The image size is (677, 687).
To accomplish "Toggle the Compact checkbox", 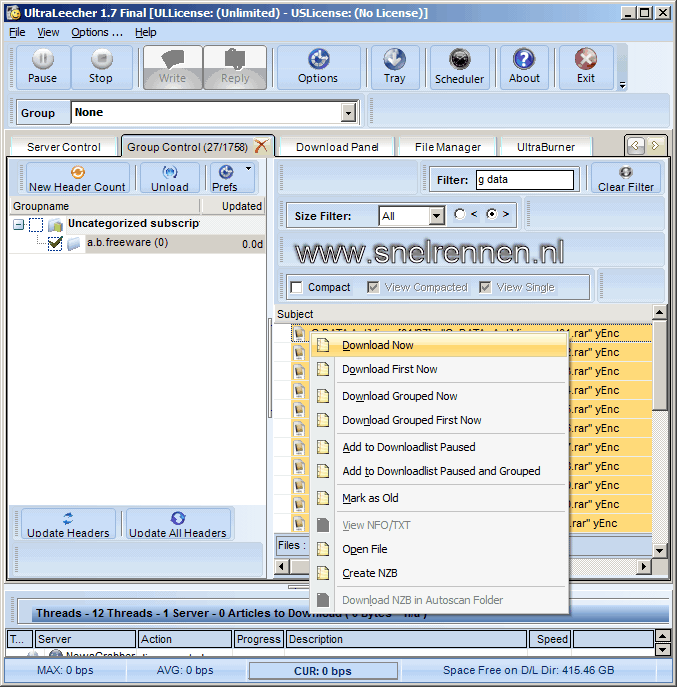I will [297, 287].
